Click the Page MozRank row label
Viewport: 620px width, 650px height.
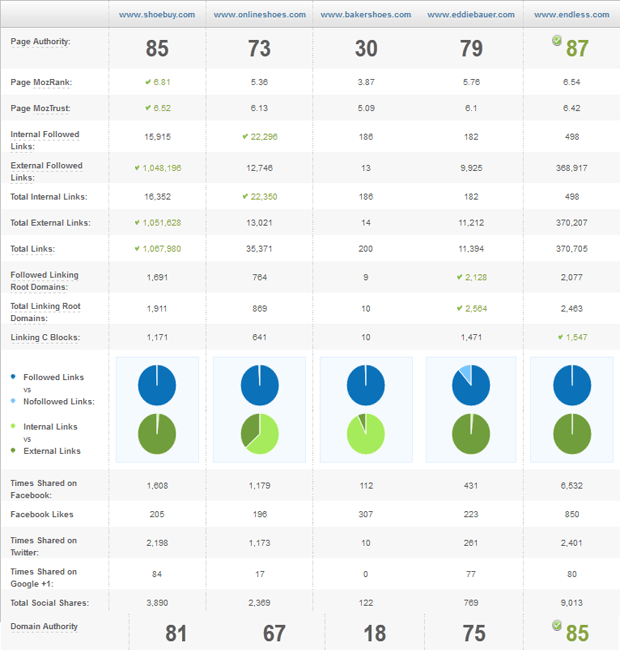[x=41, y=82]
